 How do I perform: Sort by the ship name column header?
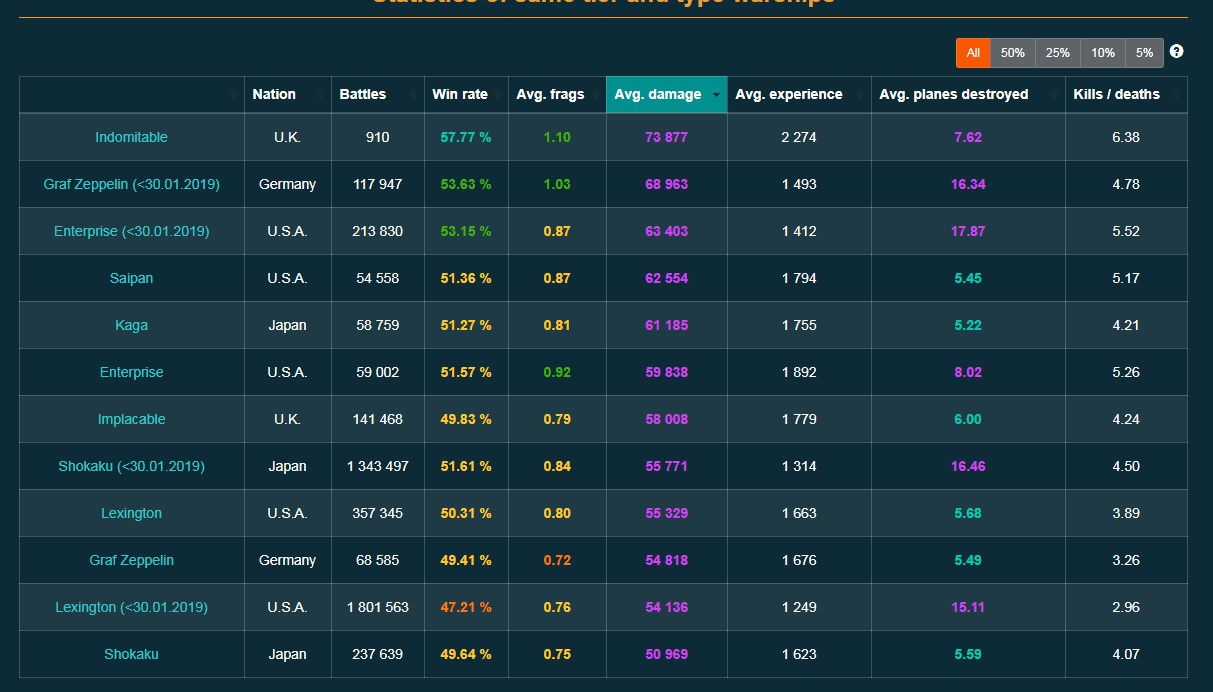132,95
